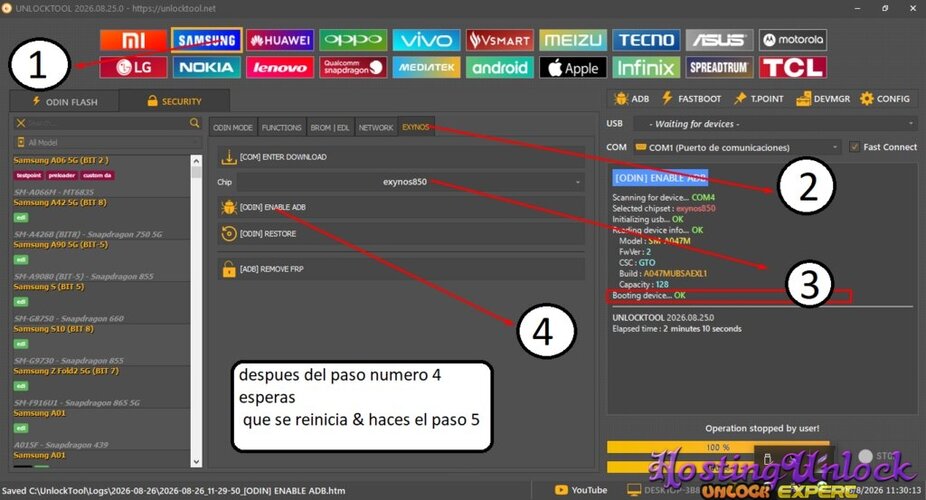Viewport: 926px width, 500px height.
Task: Choose the Motorola brand logo
Action: click(x=793, y=40)
